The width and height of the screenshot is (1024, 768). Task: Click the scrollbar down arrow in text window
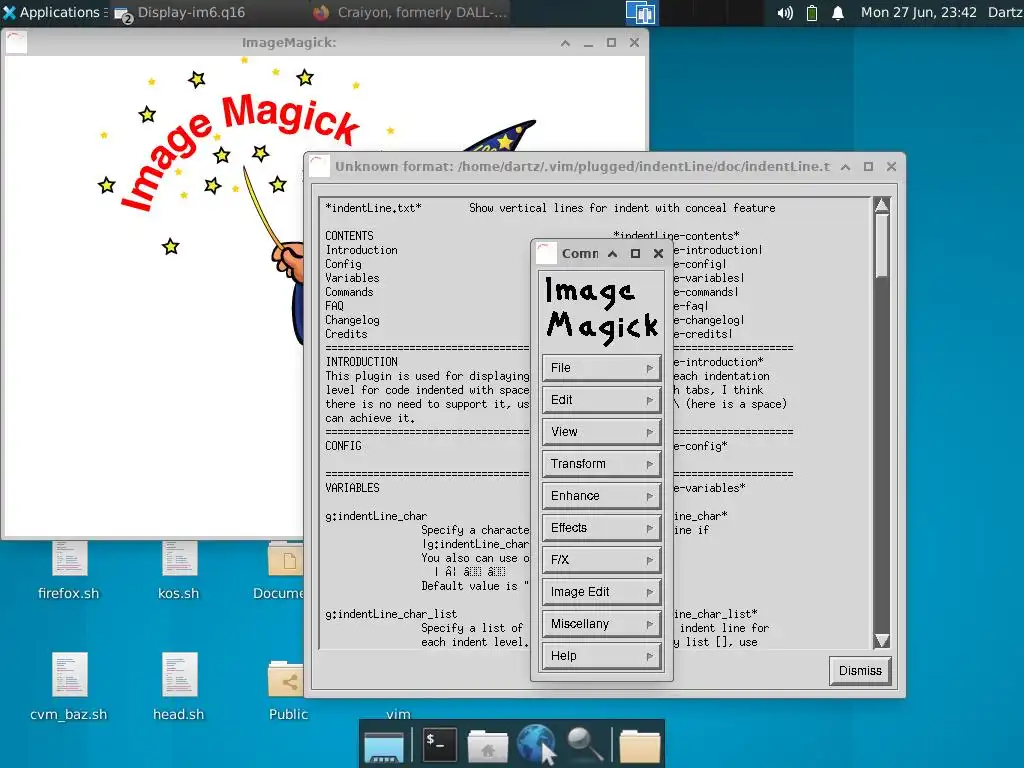click(882, 641)
